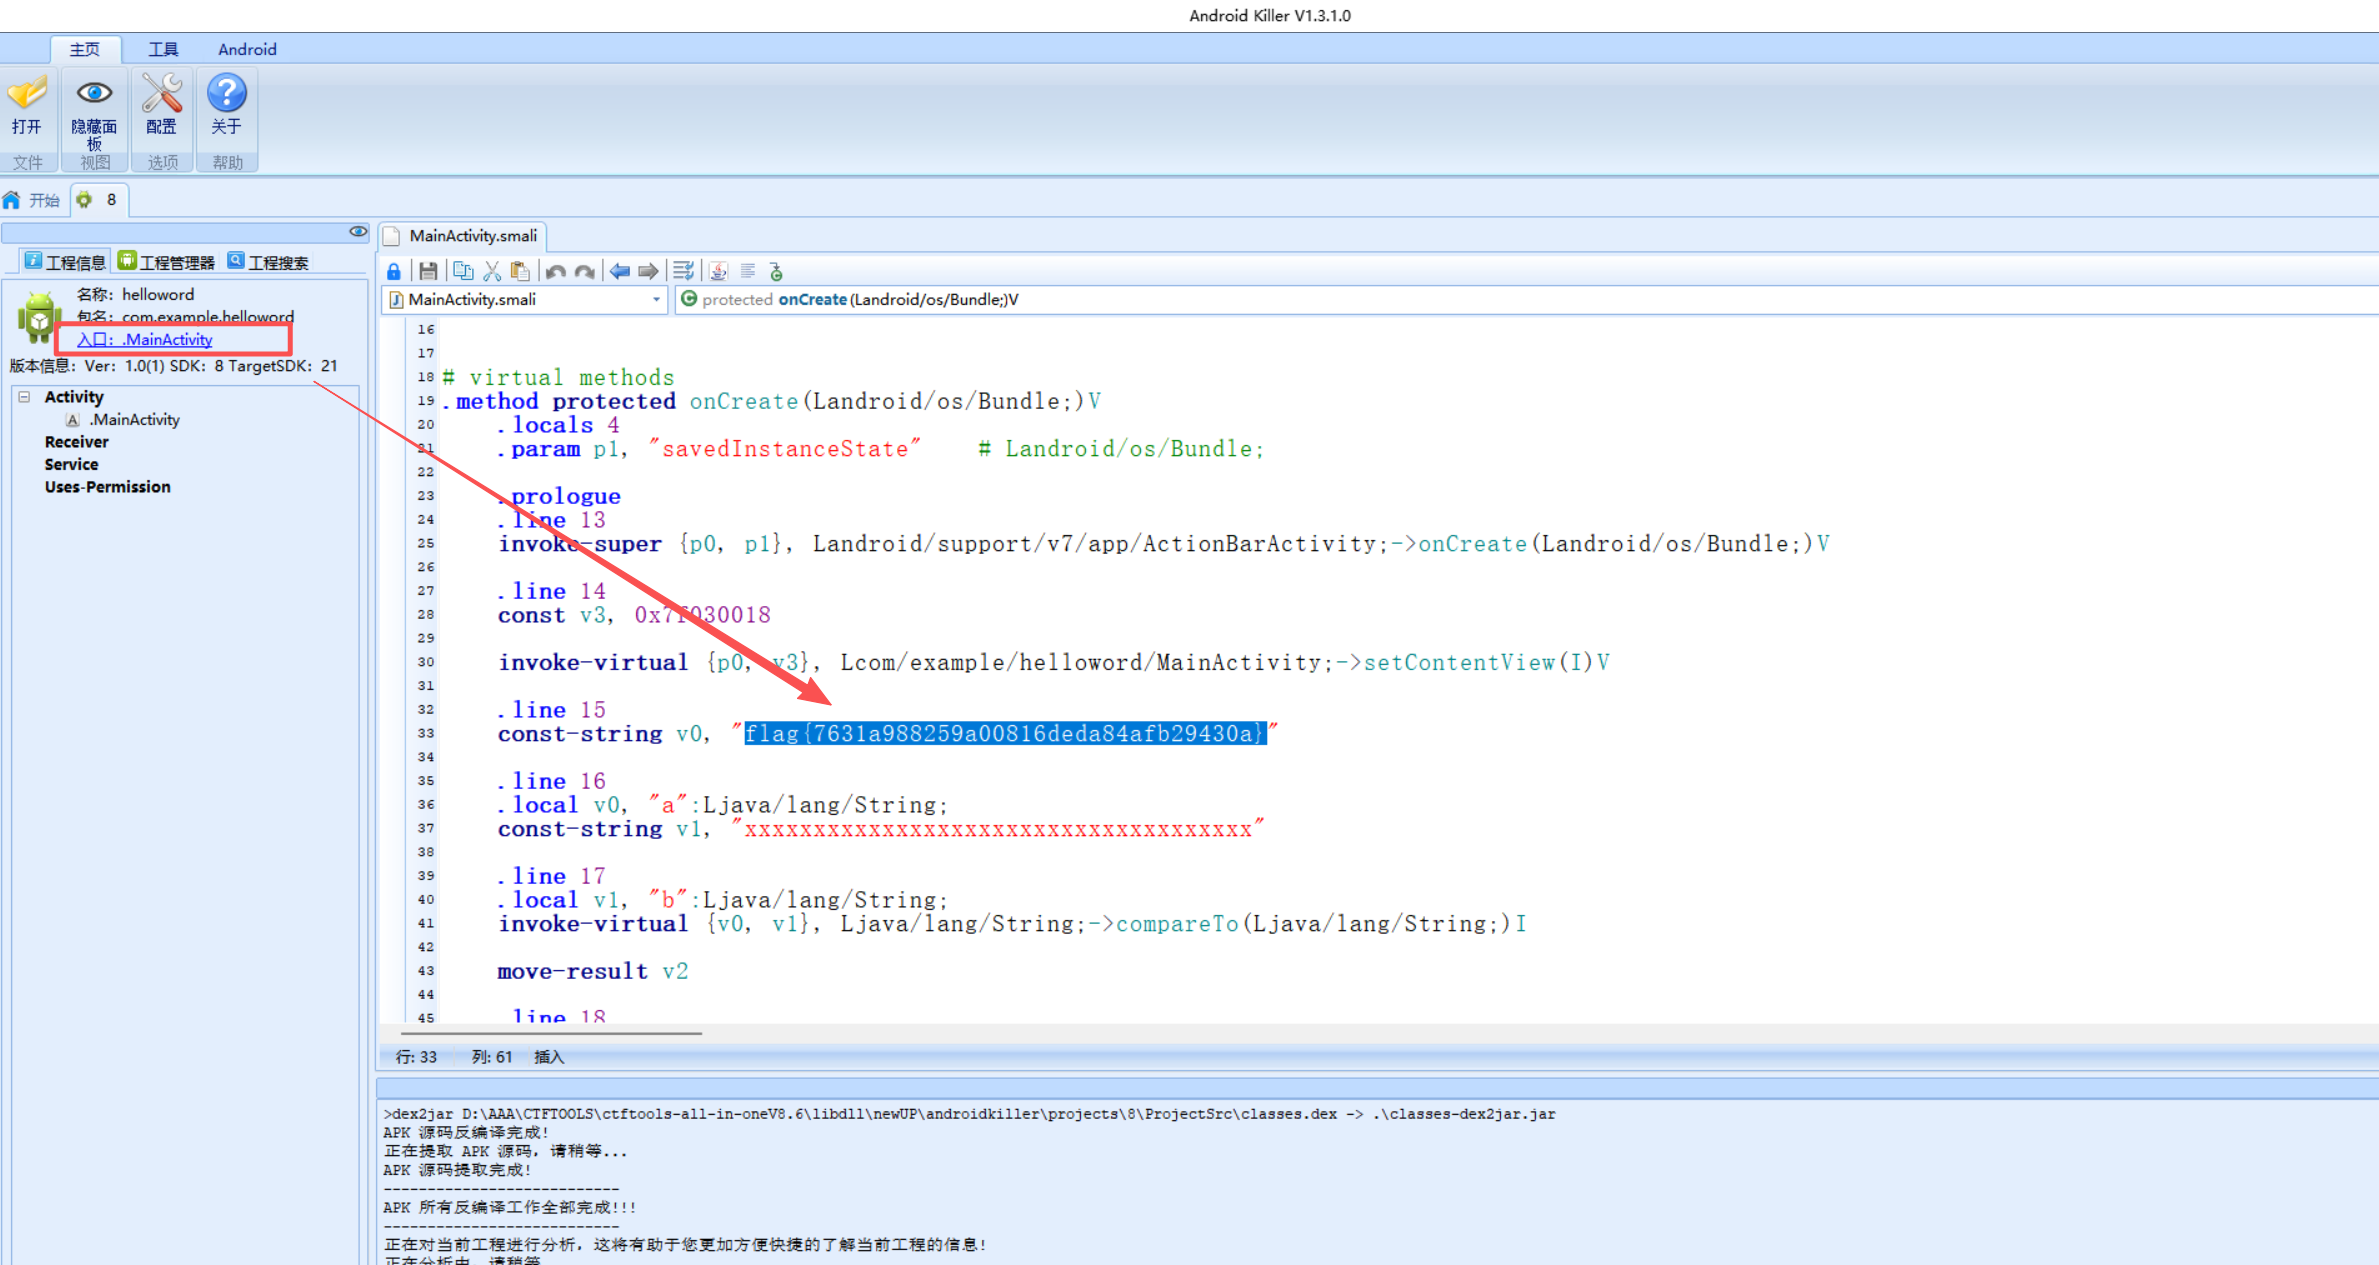Toggle the eye icon above project panel
The height and width of the screenshot is (1265, 2379).
[x=358, y=232]
